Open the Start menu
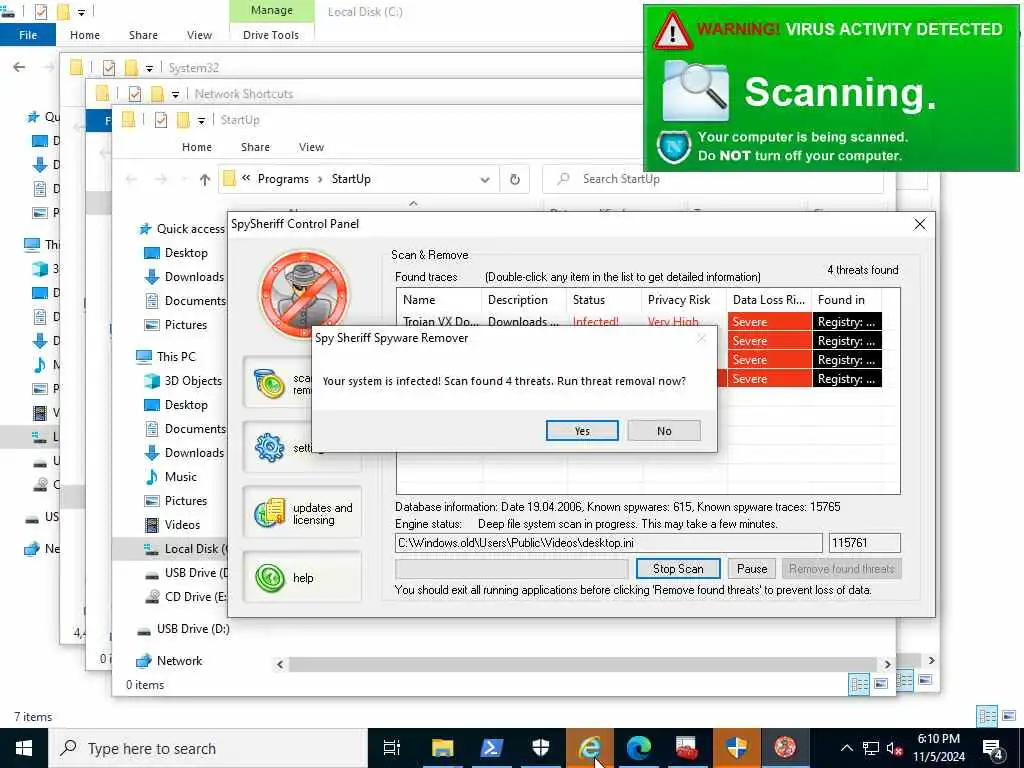The height and width of the screenshot is (768, 1024). coord(24,748)
